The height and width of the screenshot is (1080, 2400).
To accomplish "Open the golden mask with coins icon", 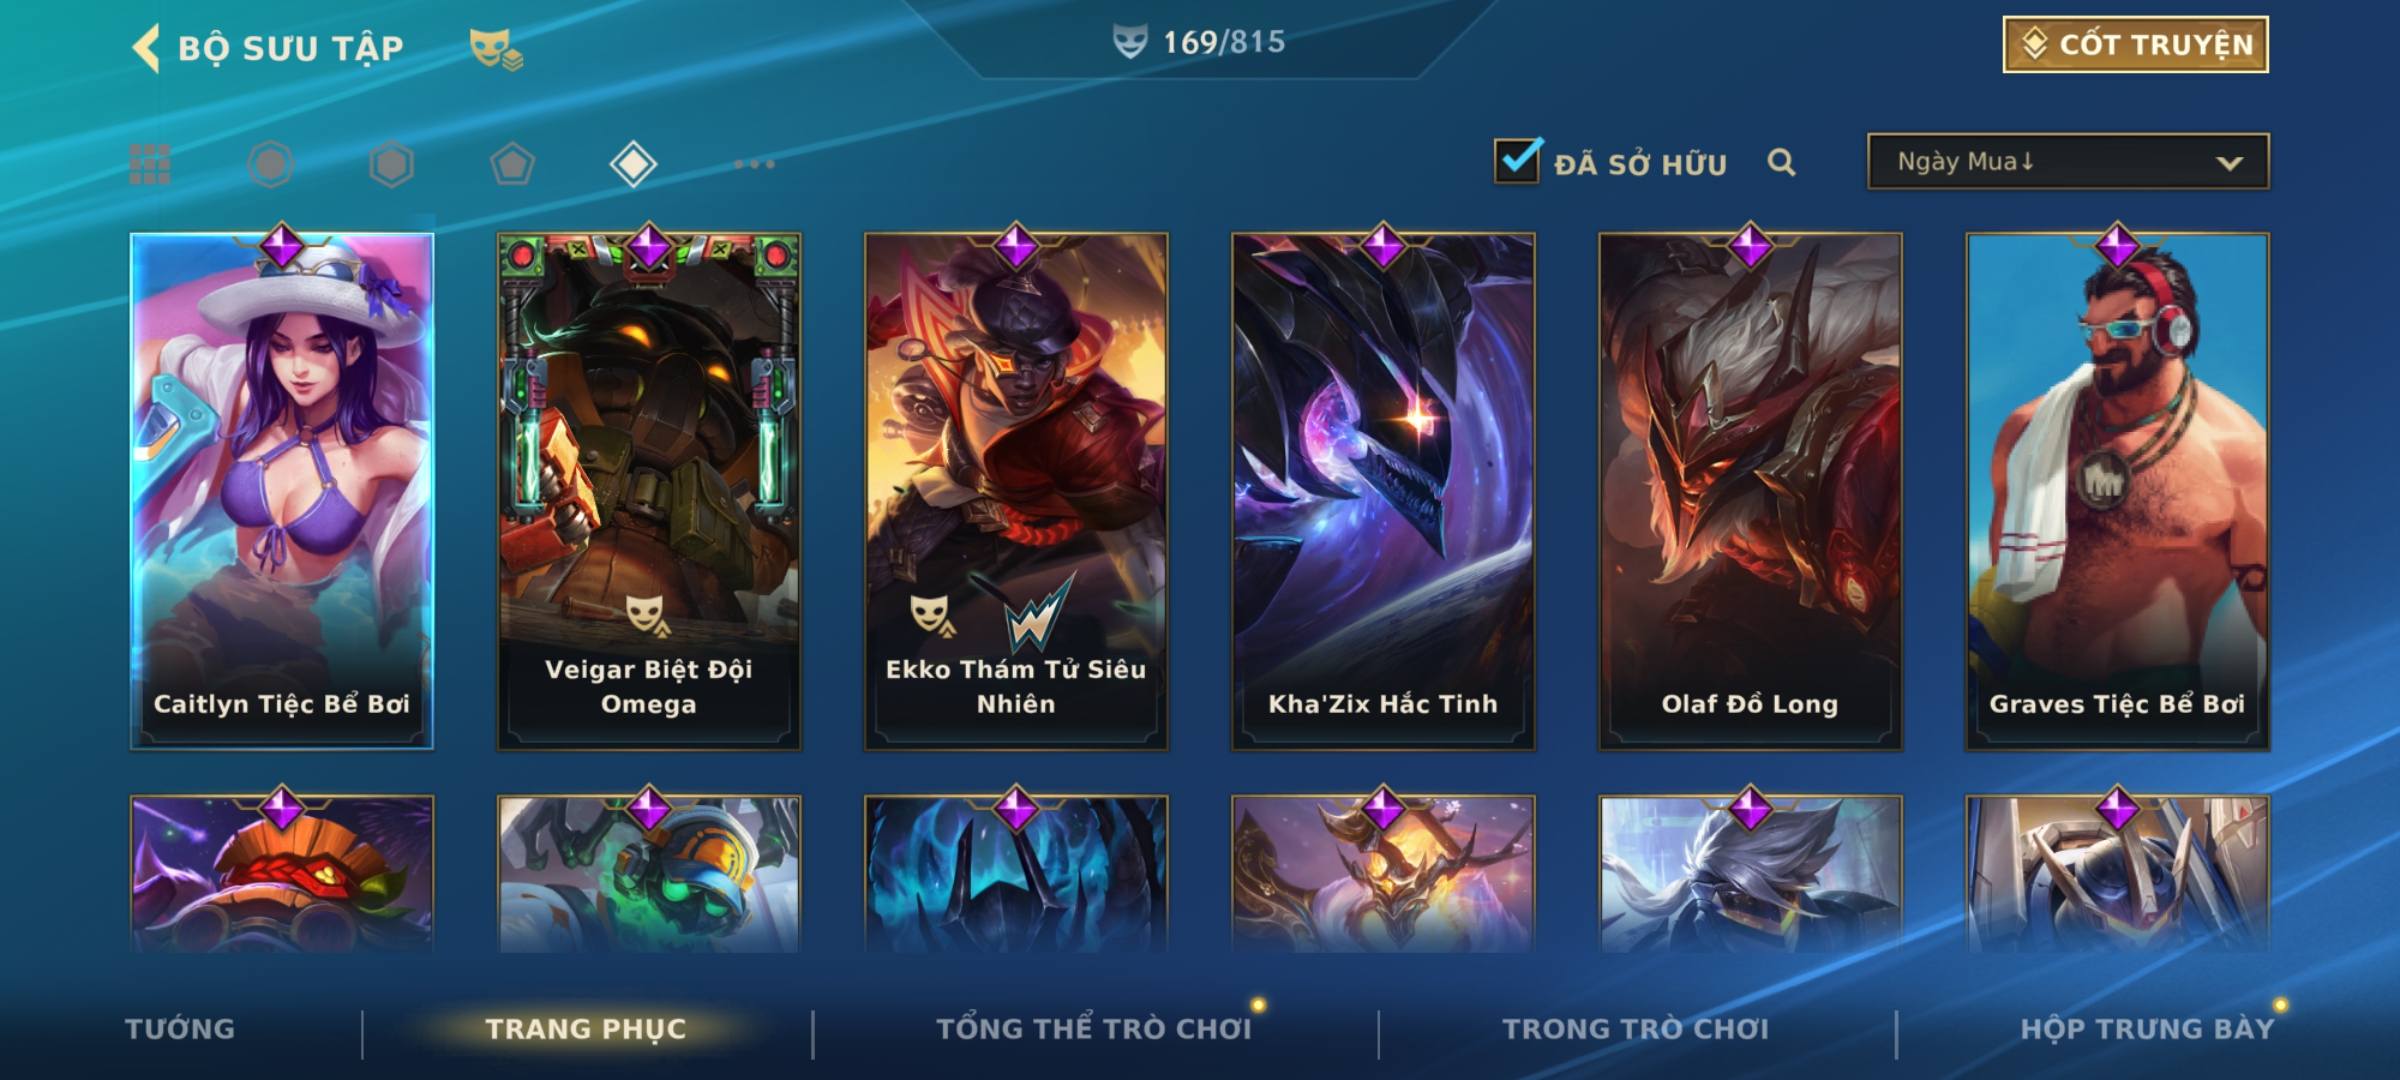I will point(496,49).
